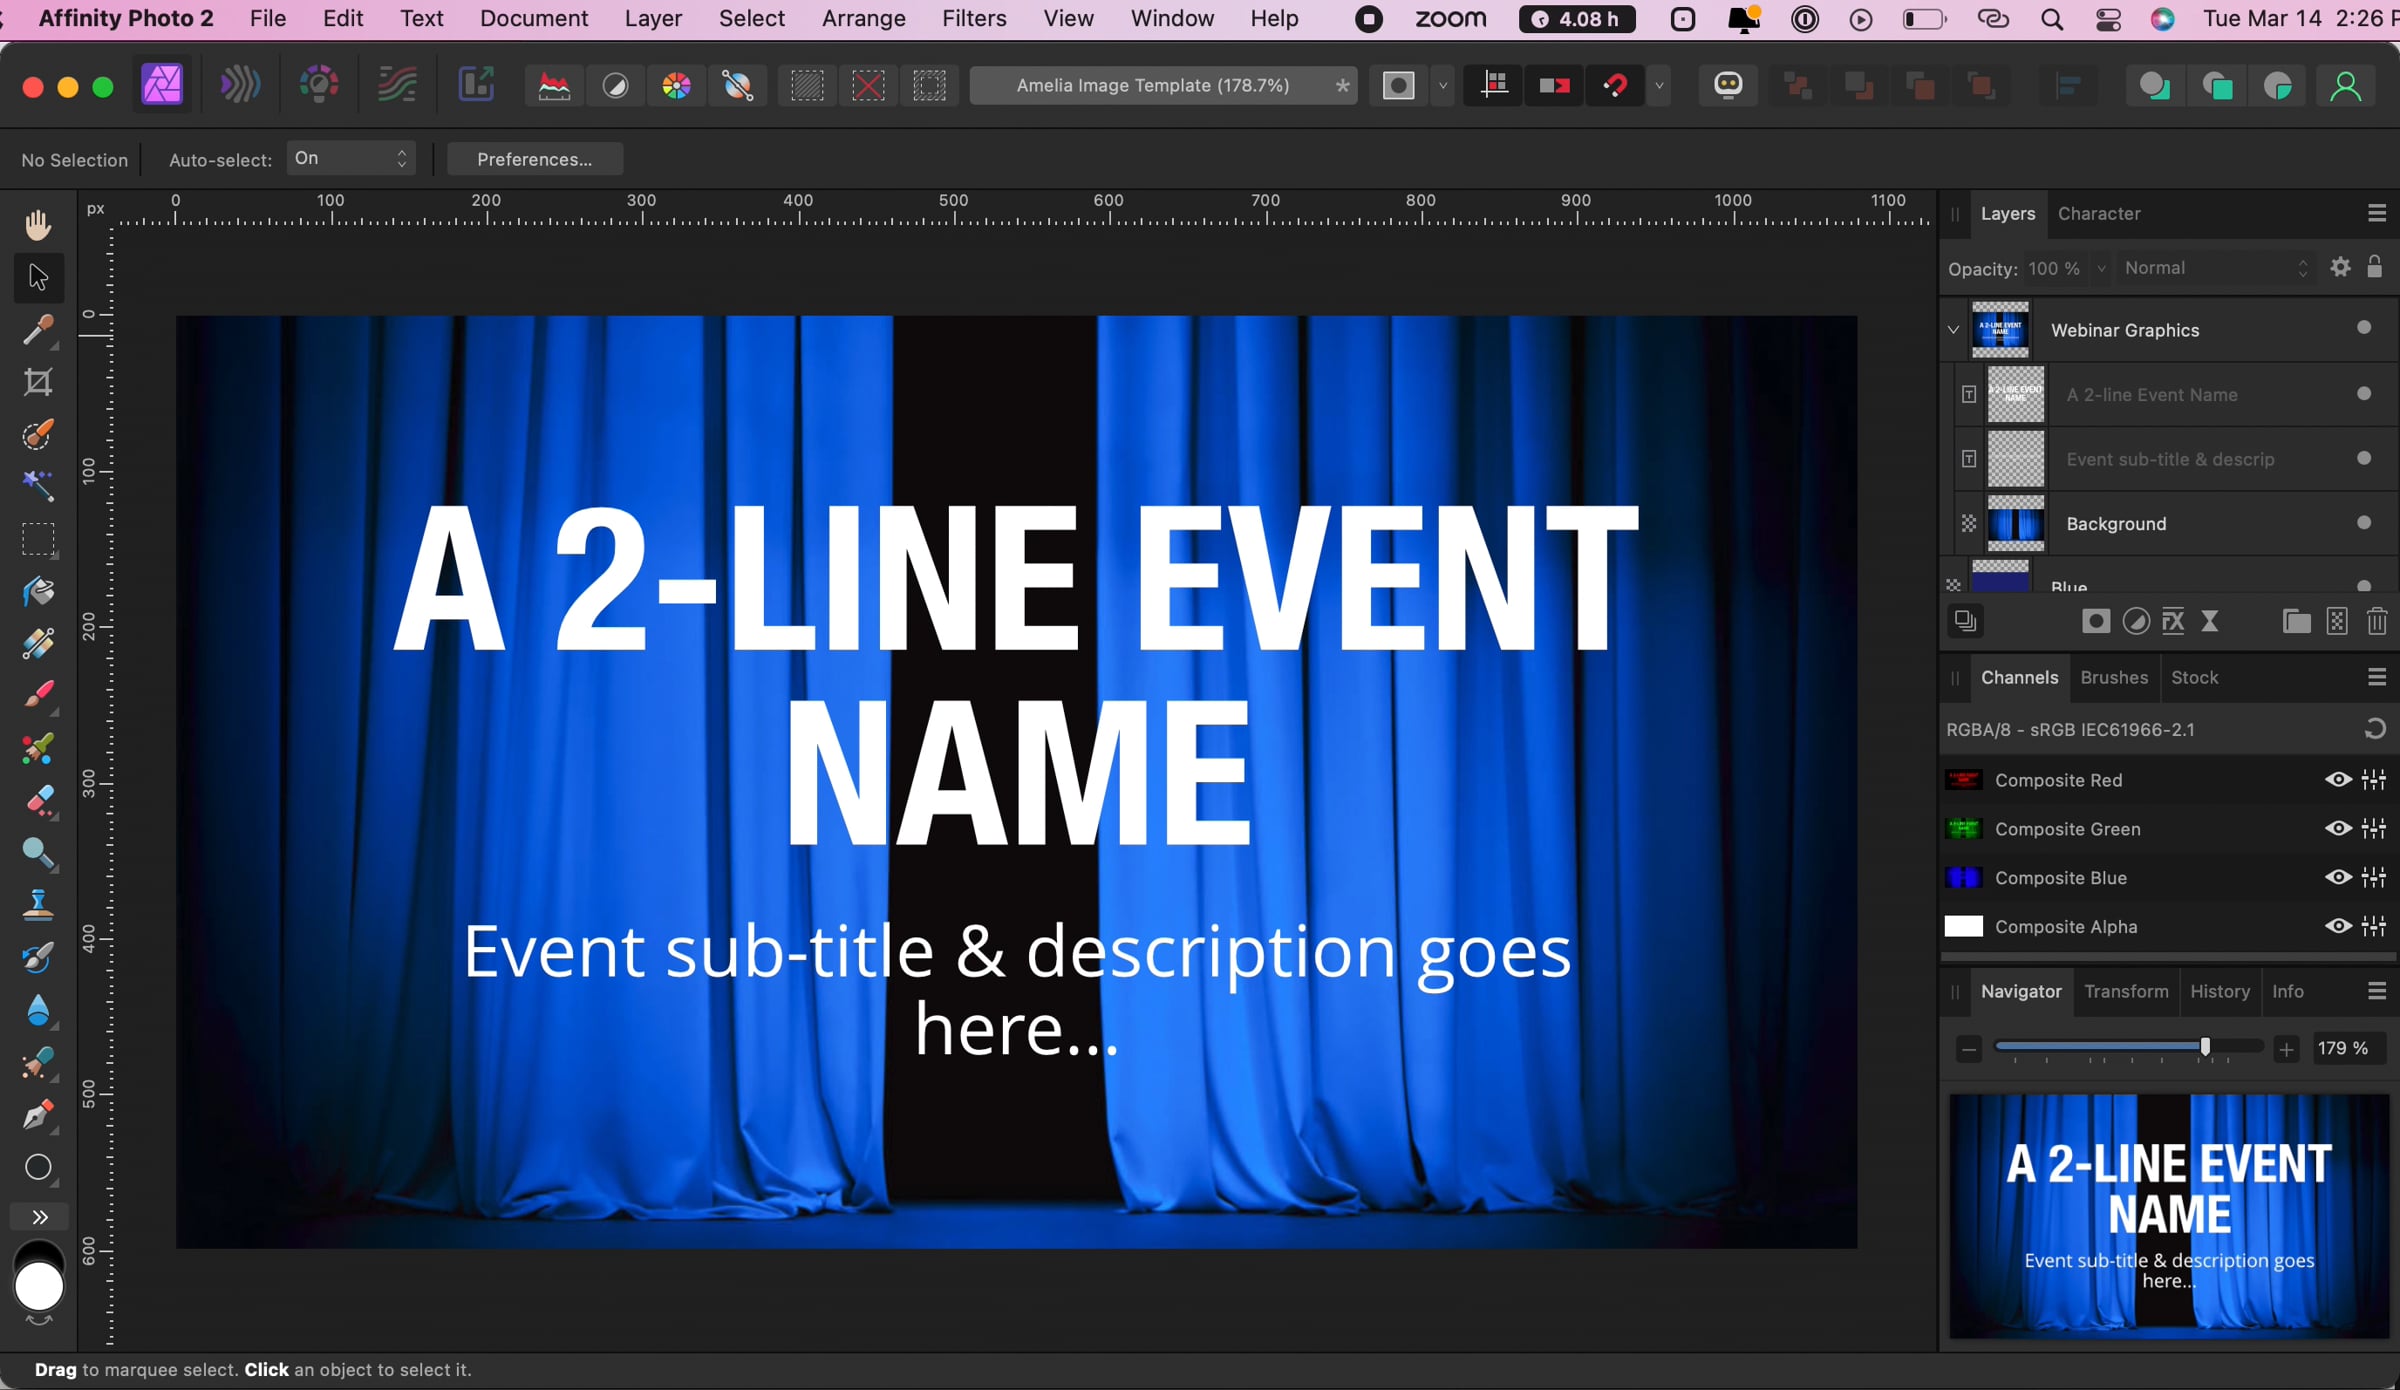Select the Pen tool
This screenshot has width=2400, height=1390.
(x=38, y=1115)
